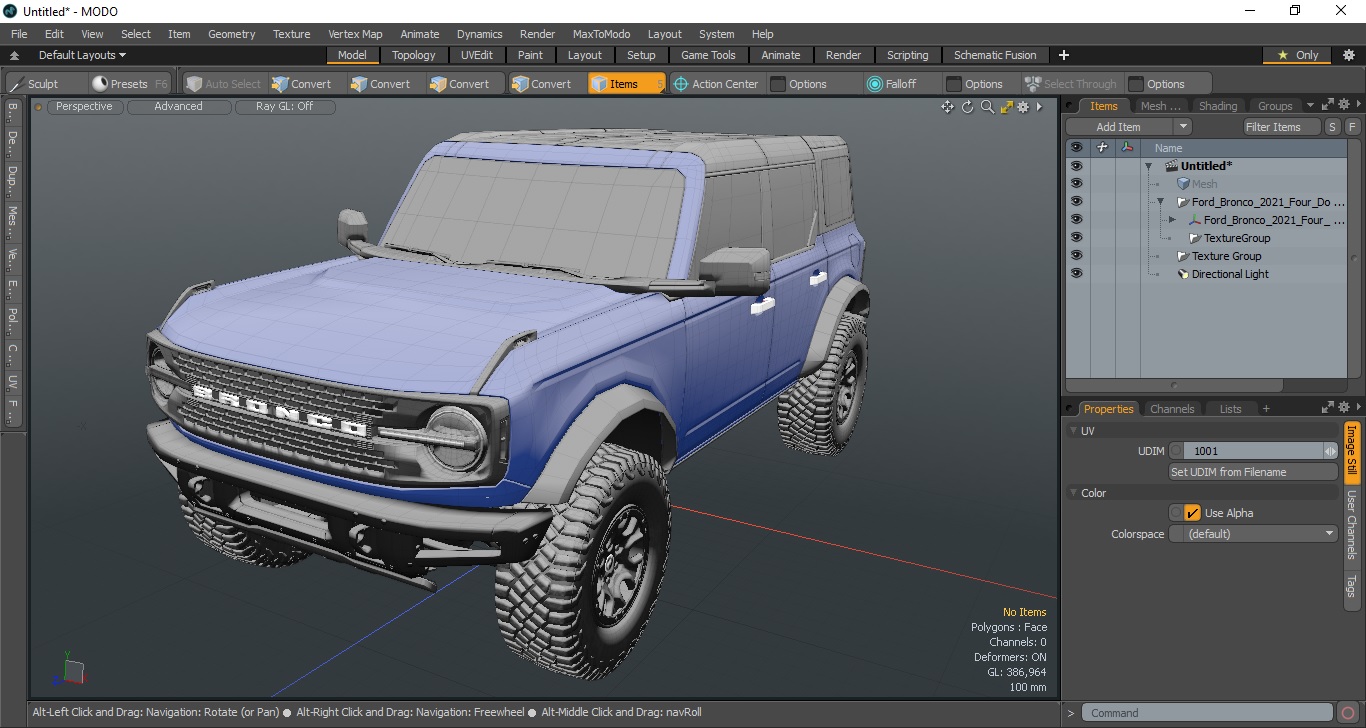Click the eye icon in the list header
The height and width of the screenshot is (728, 1366).
(x=1076, y=147)
